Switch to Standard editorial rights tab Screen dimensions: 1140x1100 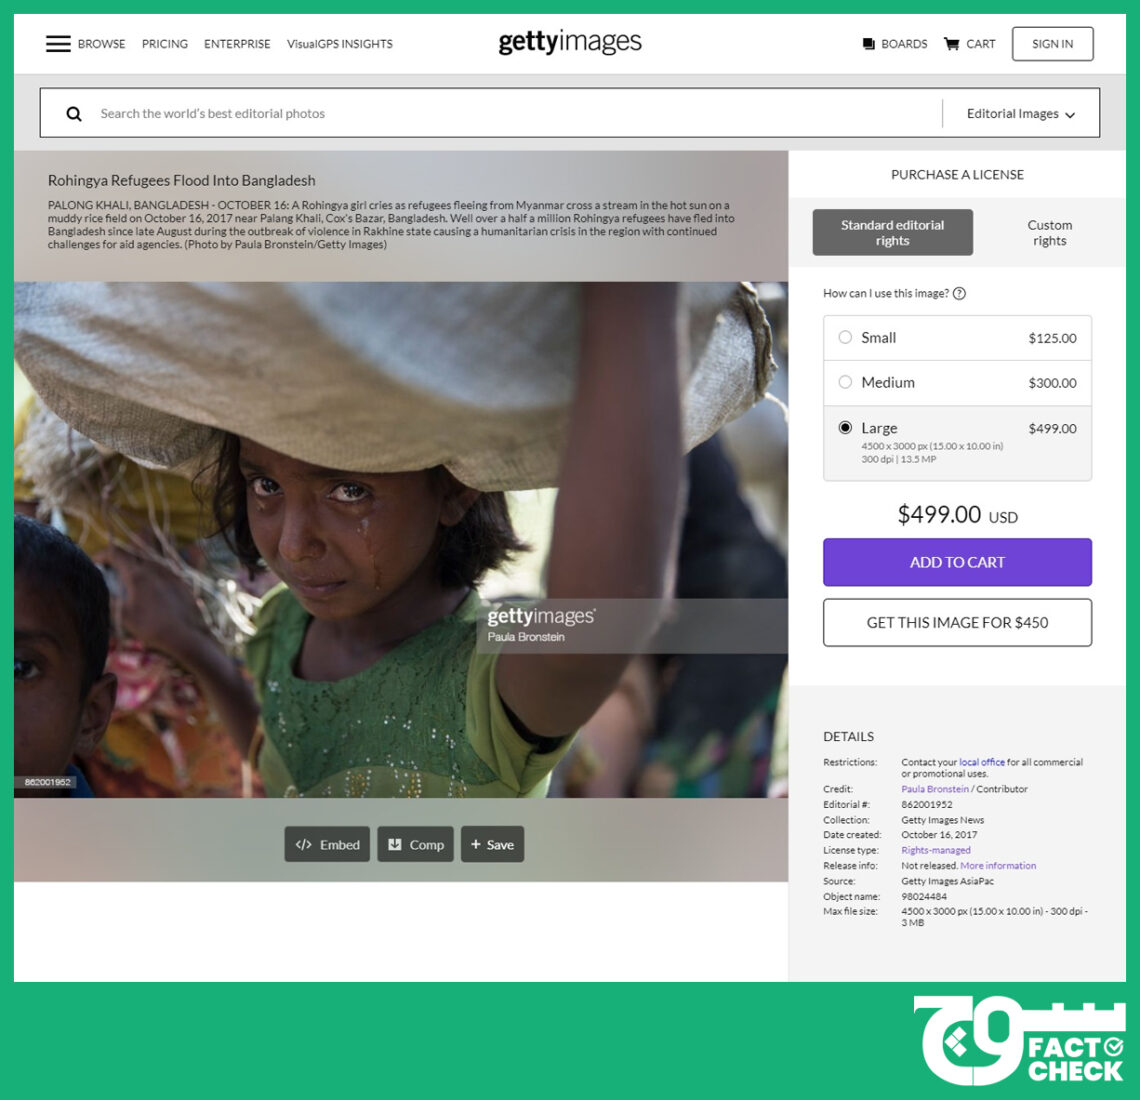click(892, 233)
